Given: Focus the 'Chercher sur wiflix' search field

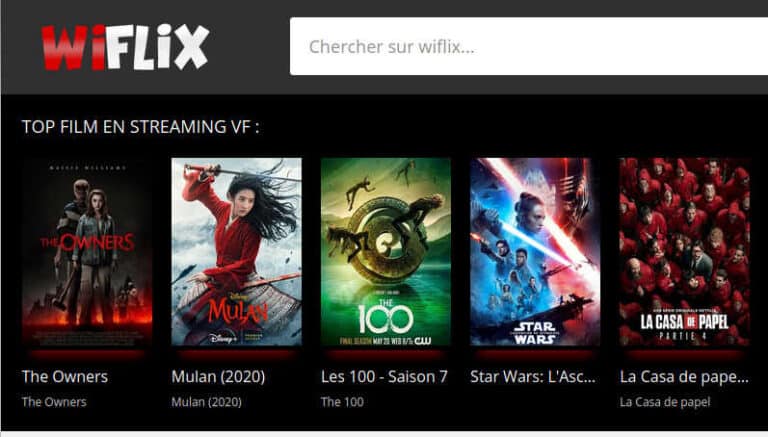Looking at the screenshot, I should 529,47.
